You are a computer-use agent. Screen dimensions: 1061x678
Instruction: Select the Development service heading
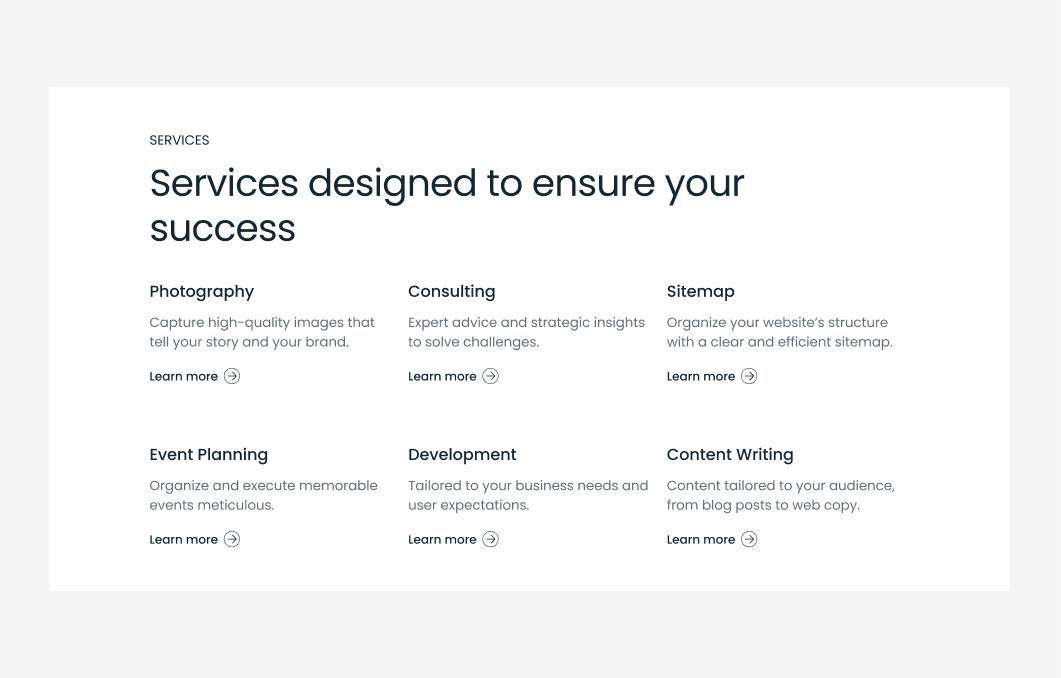coord(462,454)
